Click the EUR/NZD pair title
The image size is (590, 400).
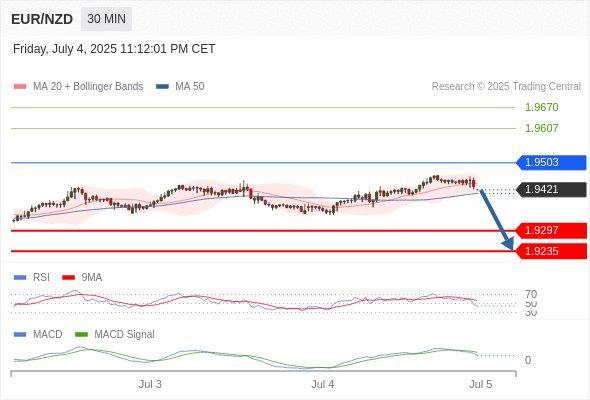42,19
